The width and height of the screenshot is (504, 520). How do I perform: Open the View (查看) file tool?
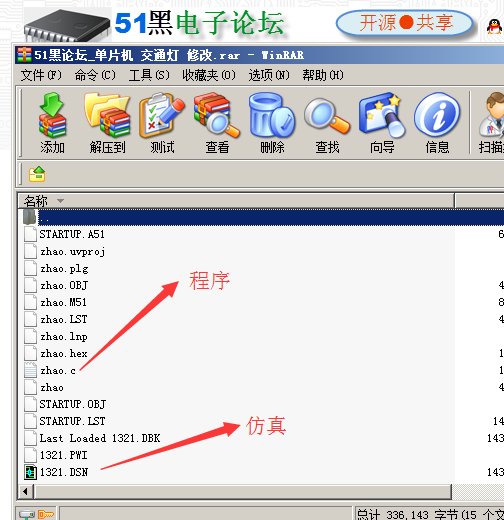(x=217, y=122)
